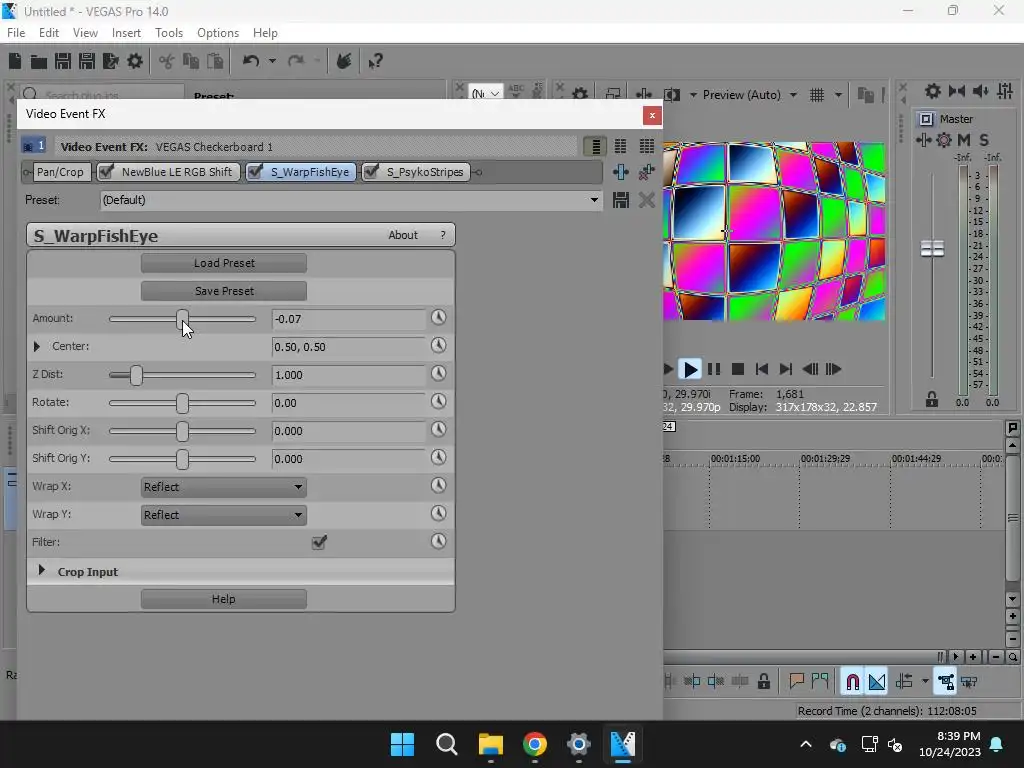
Task: Toggle auto crossfades in the timeline toolbar
Action: click(x=877, y=682)
